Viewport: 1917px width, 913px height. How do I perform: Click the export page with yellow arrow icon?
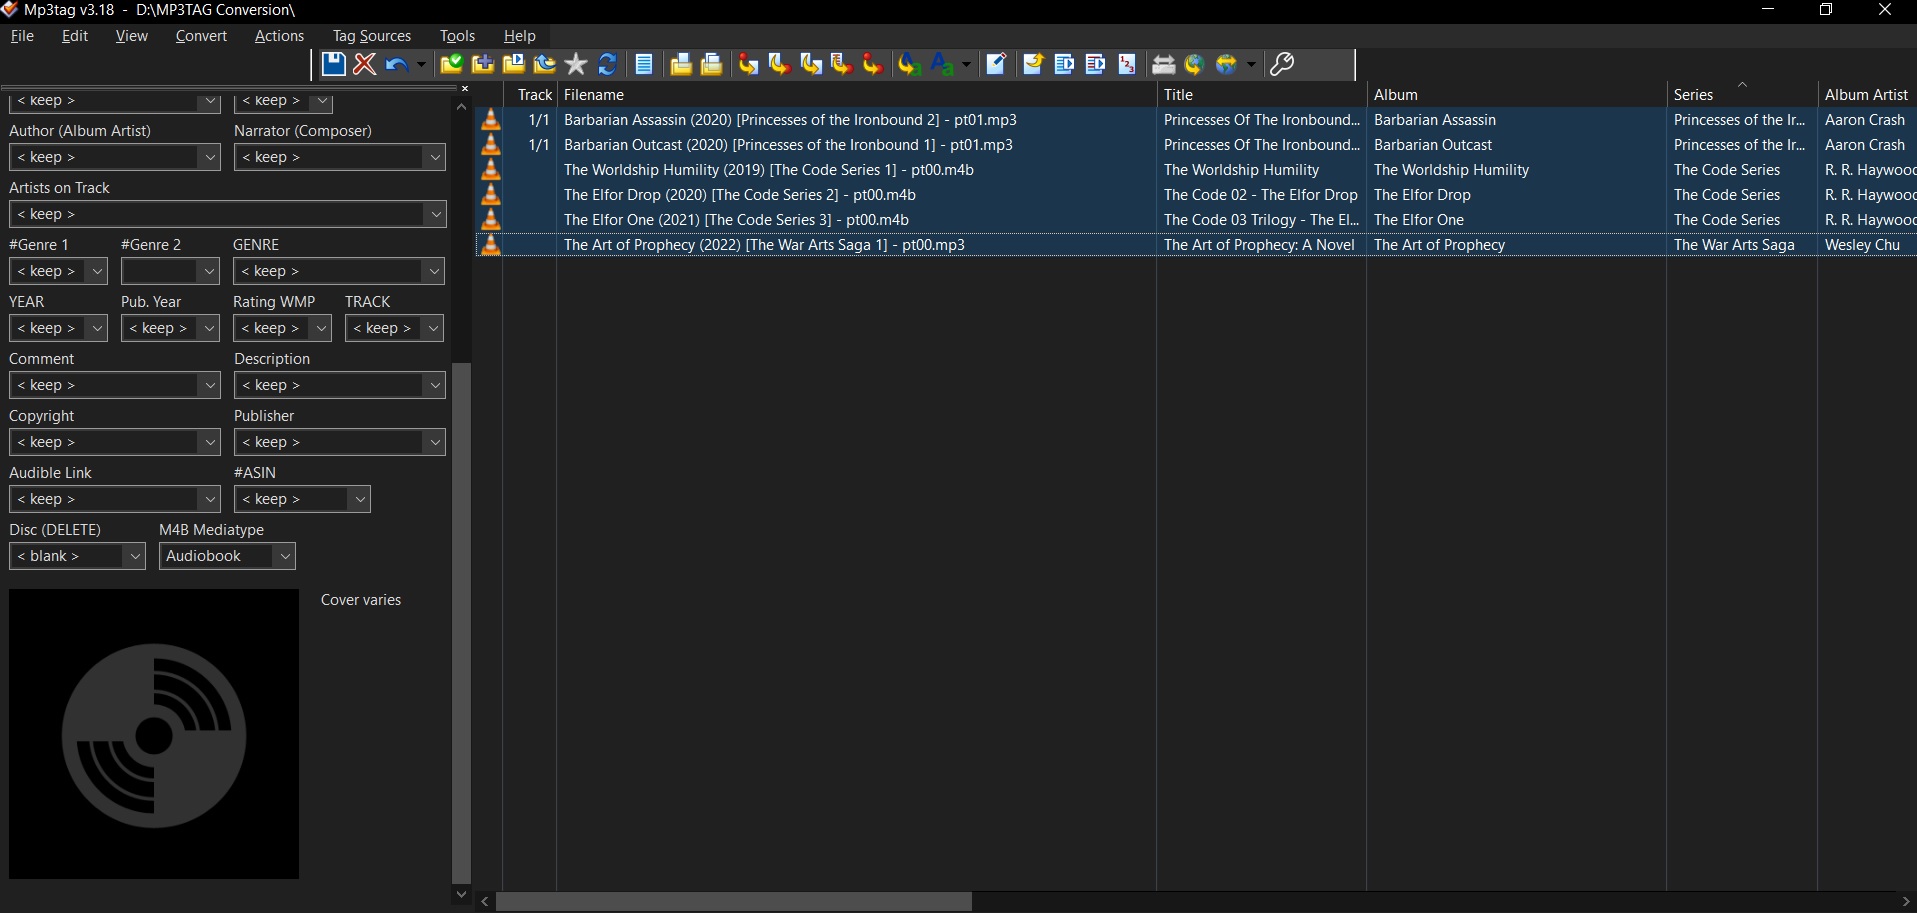point(1033,65)
